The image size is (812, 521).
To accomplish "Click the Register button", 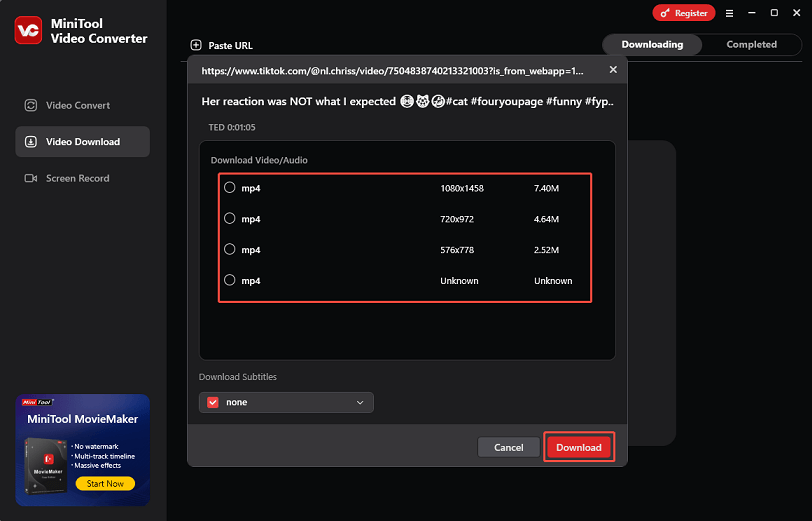I will click(684, 13).
